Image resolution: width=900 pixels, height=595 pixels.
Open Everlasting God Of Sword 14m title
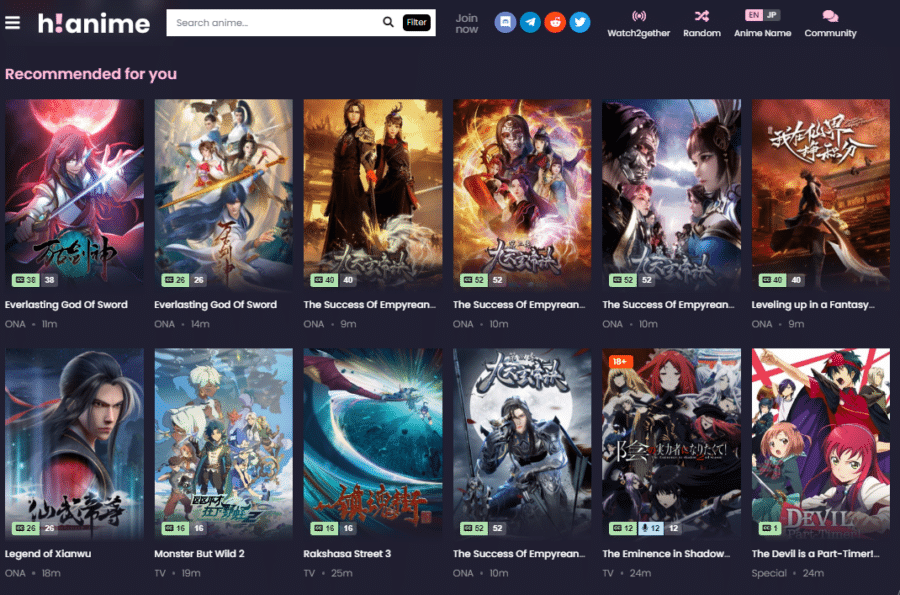pyautogui.click(x=215, y=305)
